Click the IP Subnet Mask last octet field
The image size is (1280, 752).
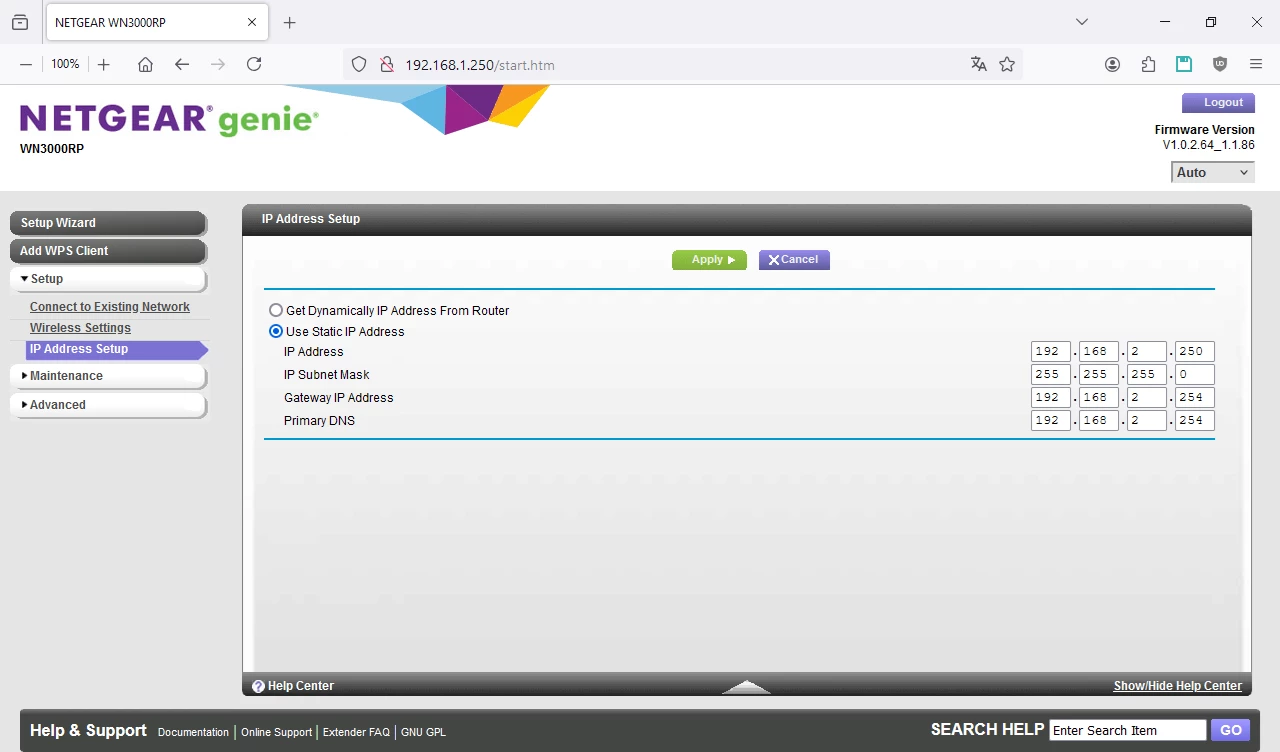pos(1195,375)
